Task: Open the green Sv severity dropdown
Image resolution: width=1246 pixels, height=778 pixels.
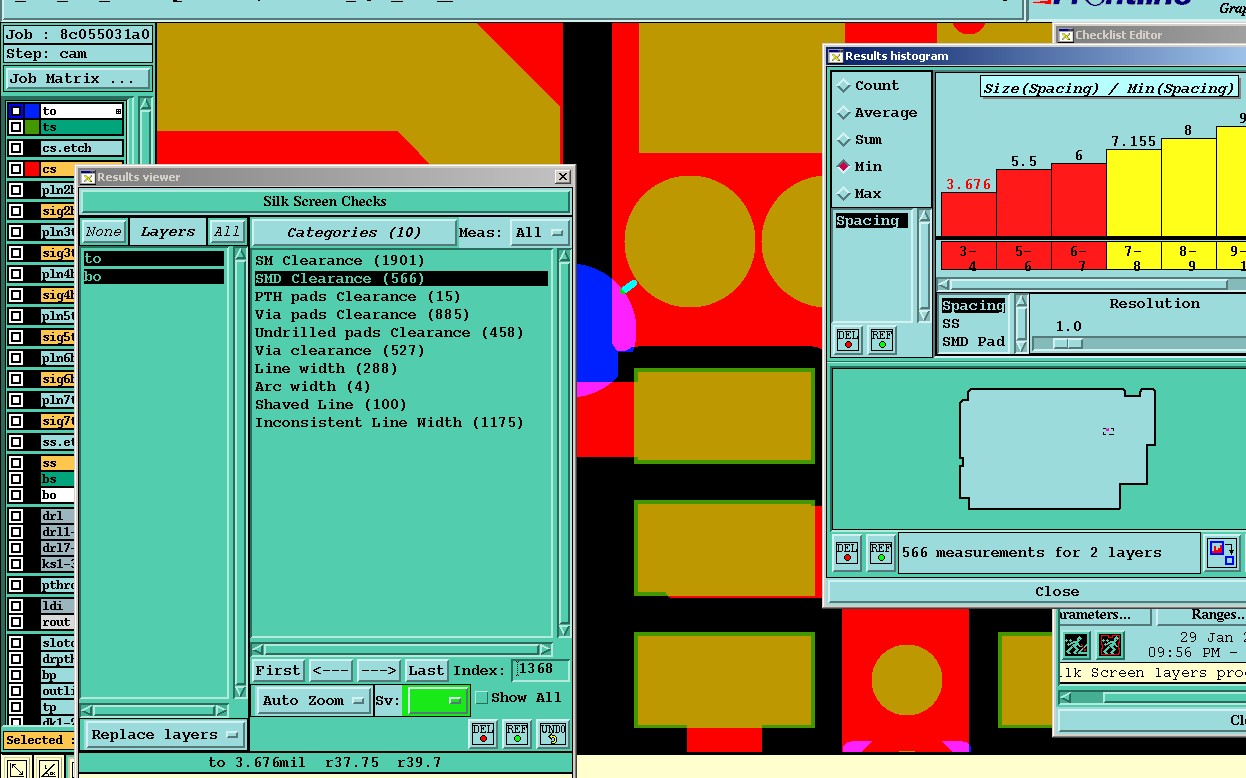Action: pyautogui.click(x=437, y=700)
